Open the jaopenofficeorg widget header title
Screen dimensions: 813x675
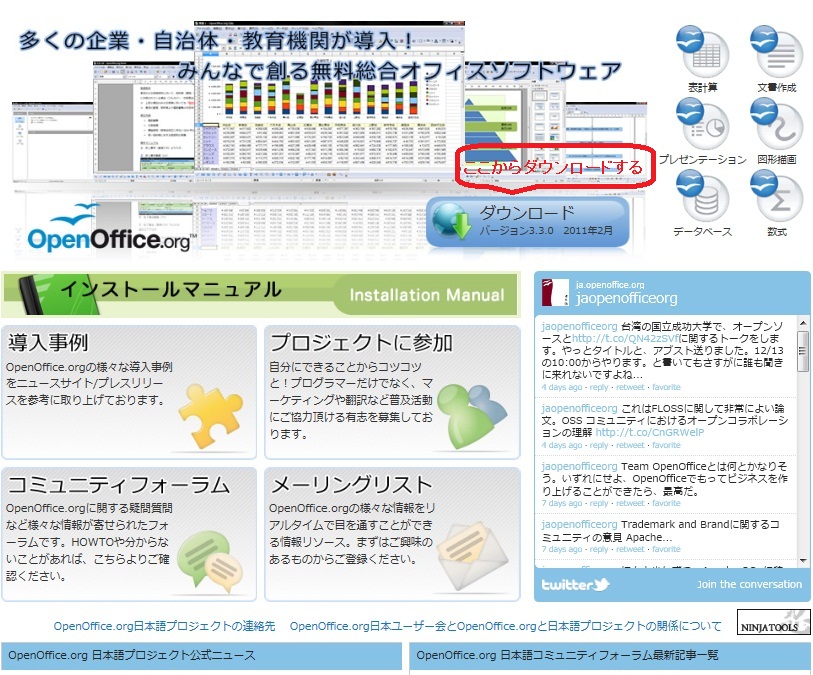pos(626,298)
